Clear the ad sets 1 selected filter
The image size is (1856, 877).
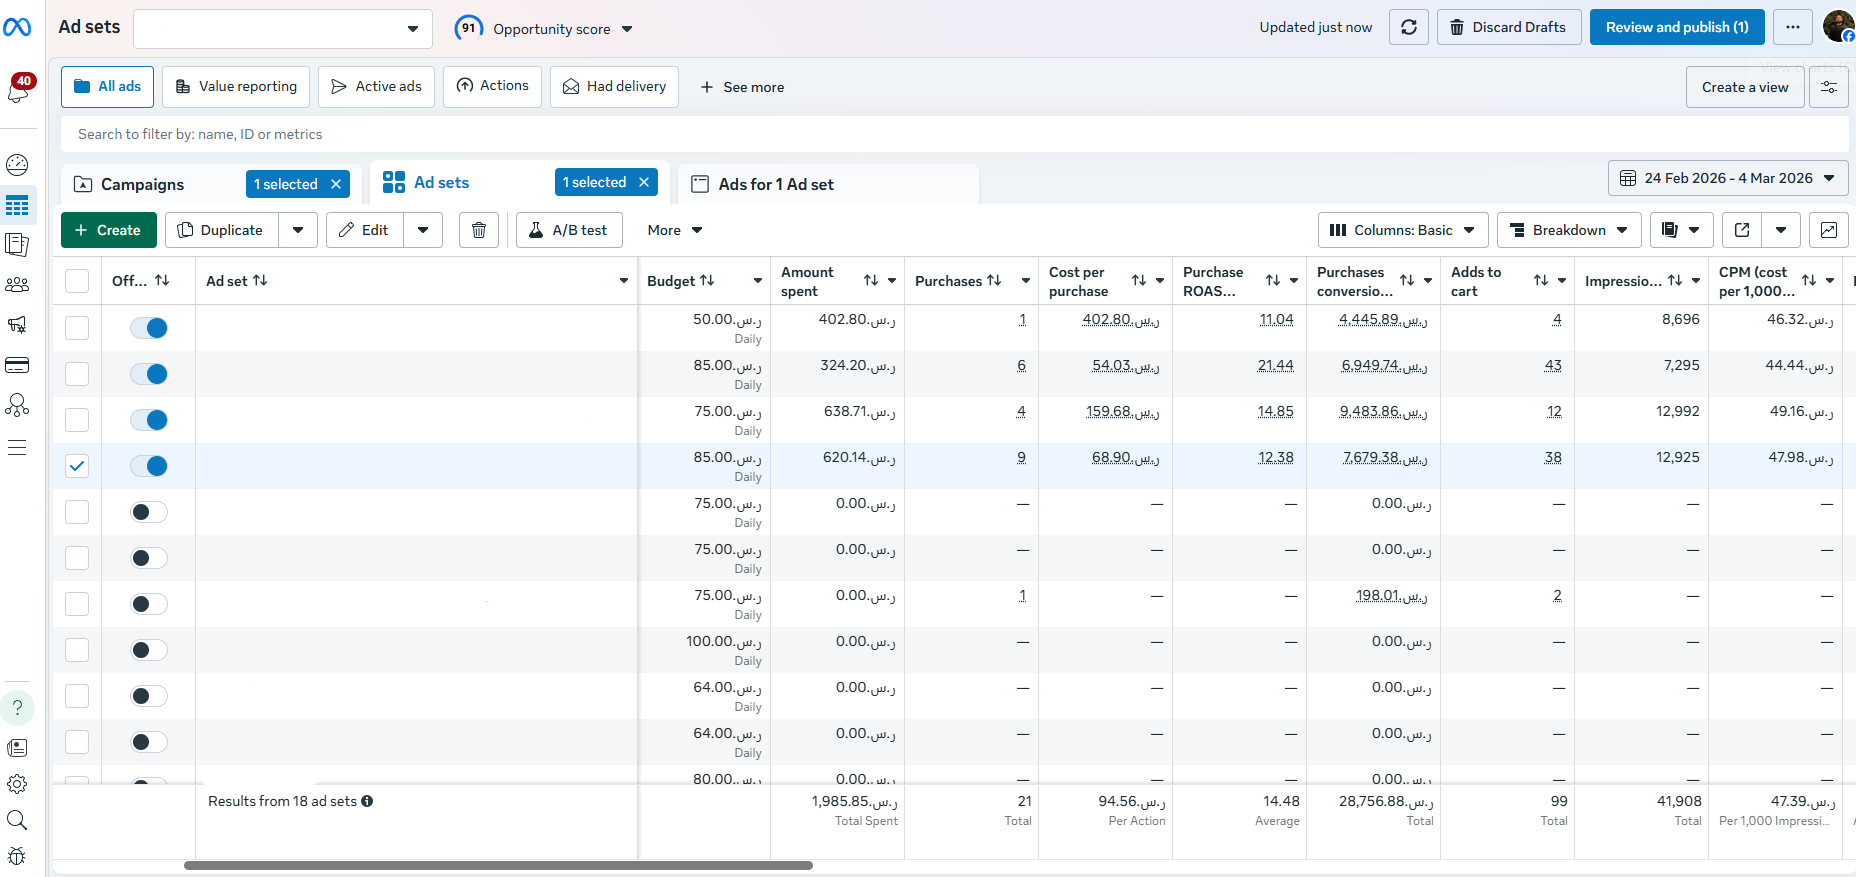click(644, 182)
